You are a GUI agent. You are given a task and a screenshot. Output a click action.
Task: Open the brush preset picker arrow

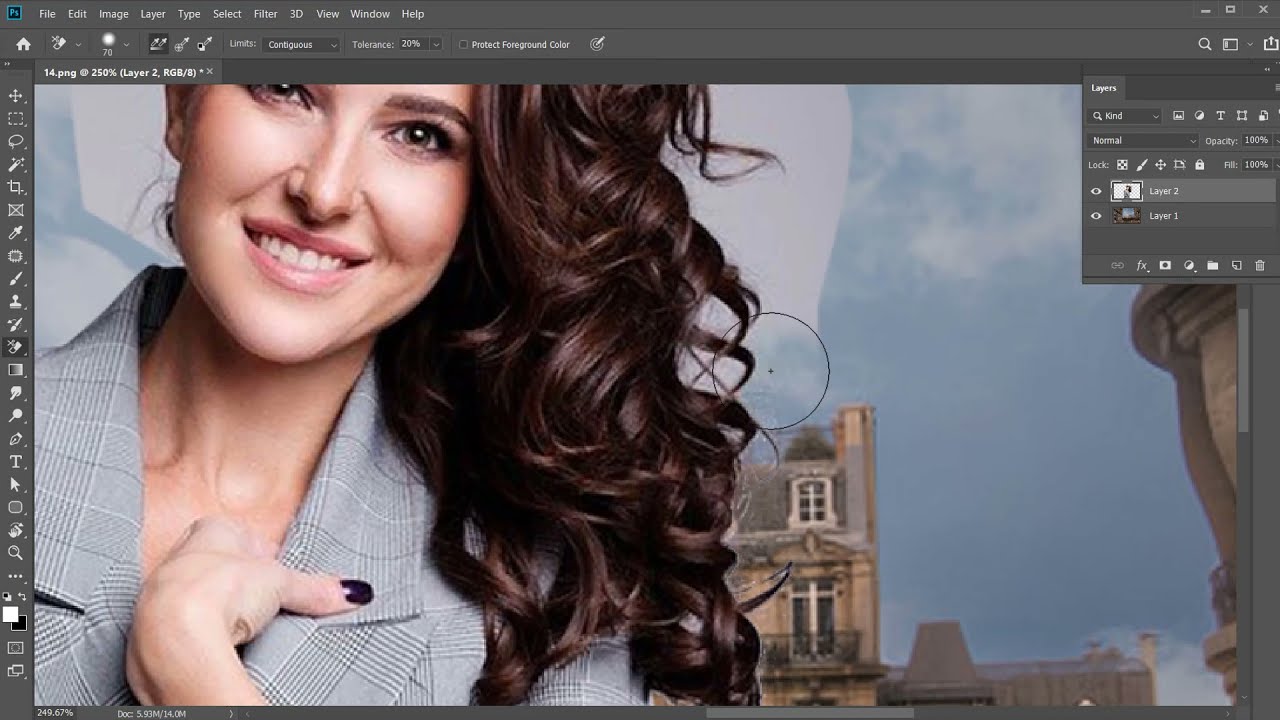coord(126,45)
